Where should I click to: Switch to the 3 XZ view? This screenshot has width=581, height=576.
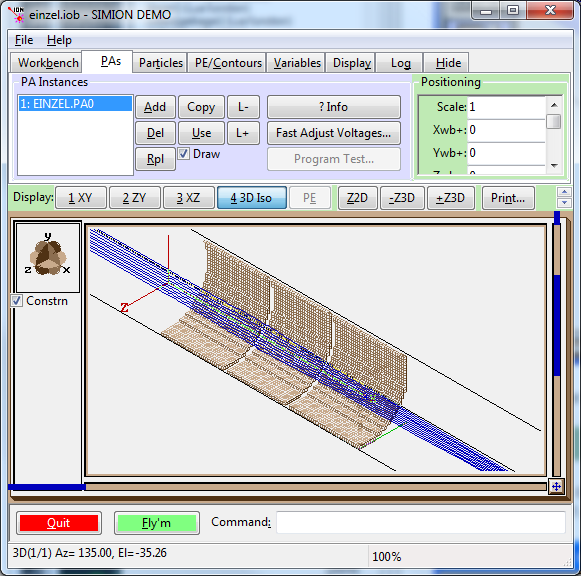[x=188, y=198]
